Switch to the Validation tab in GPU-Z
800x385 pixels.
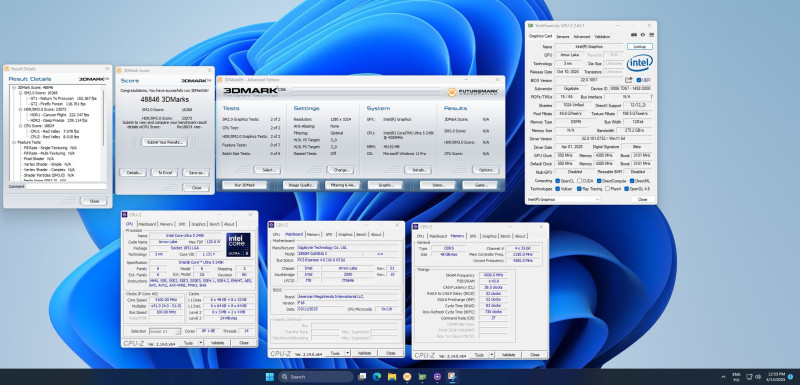(602, 37)
